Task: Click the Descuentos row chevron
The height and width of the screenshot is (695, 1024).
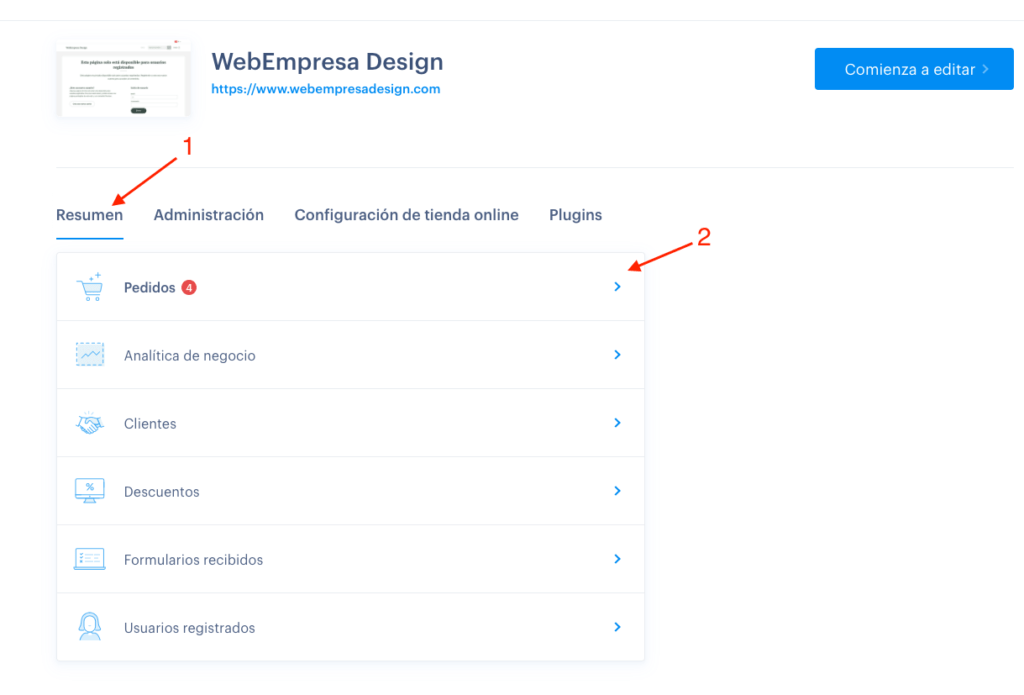Action: click(617, 491)
